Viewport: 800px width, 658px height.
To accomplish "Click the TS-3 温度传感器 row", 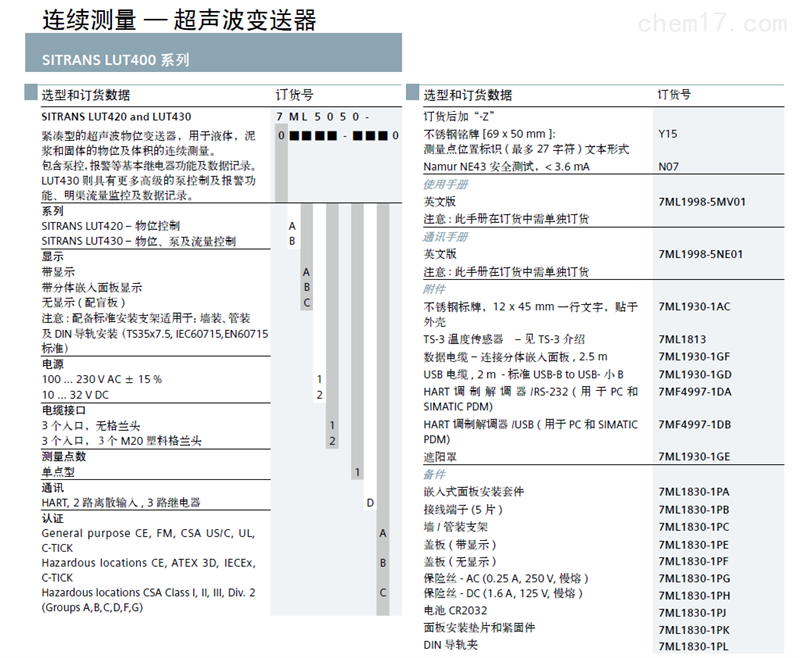I will 504,340.
